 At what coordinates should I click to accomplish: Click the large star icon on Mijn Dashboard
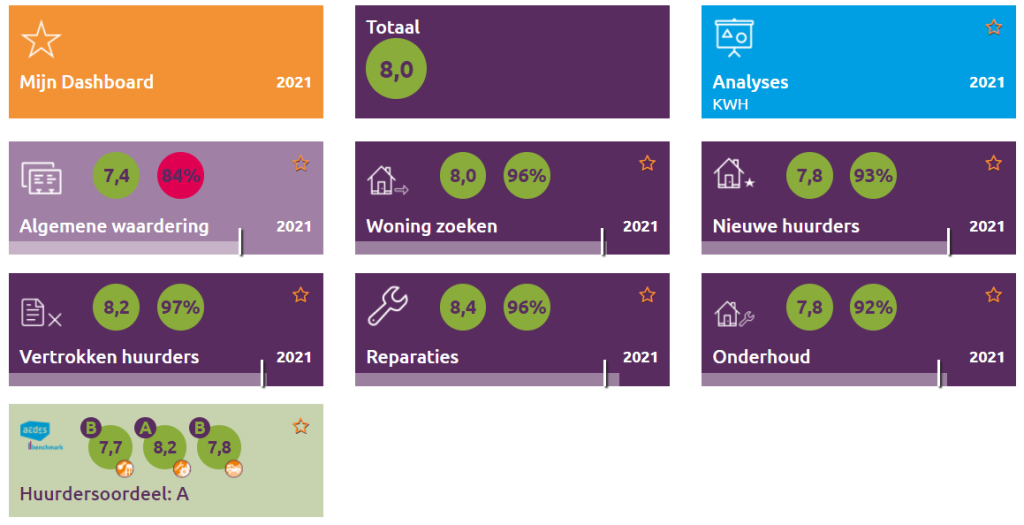point(41,39)
